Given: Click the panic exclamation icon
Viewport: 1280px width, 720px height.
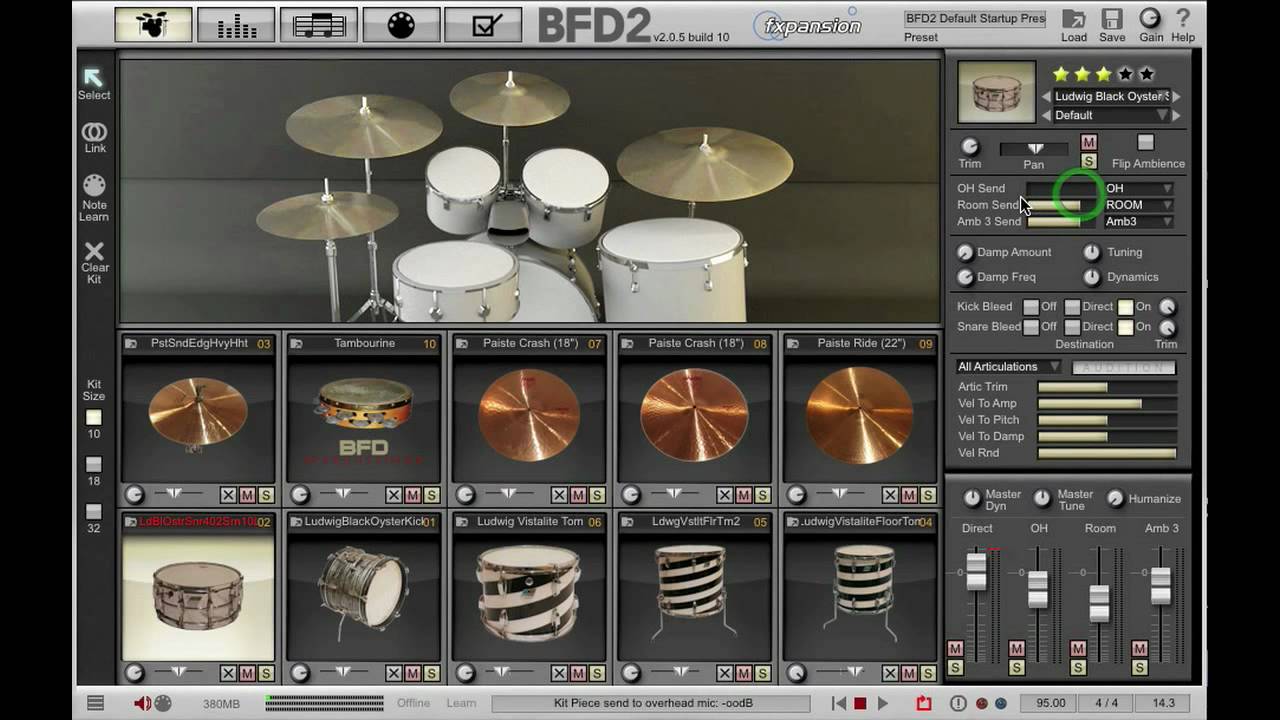Looking at the screenshot, I should [958, 703].
